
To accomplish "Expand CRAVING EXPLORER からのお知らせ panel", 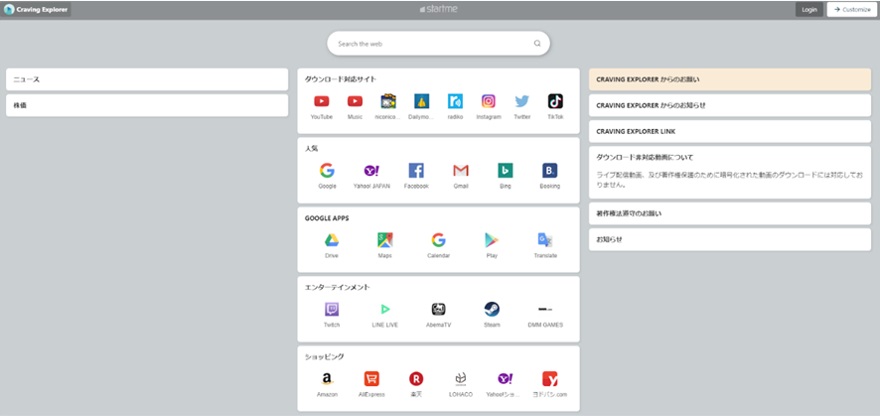I will tap(730, 106).
